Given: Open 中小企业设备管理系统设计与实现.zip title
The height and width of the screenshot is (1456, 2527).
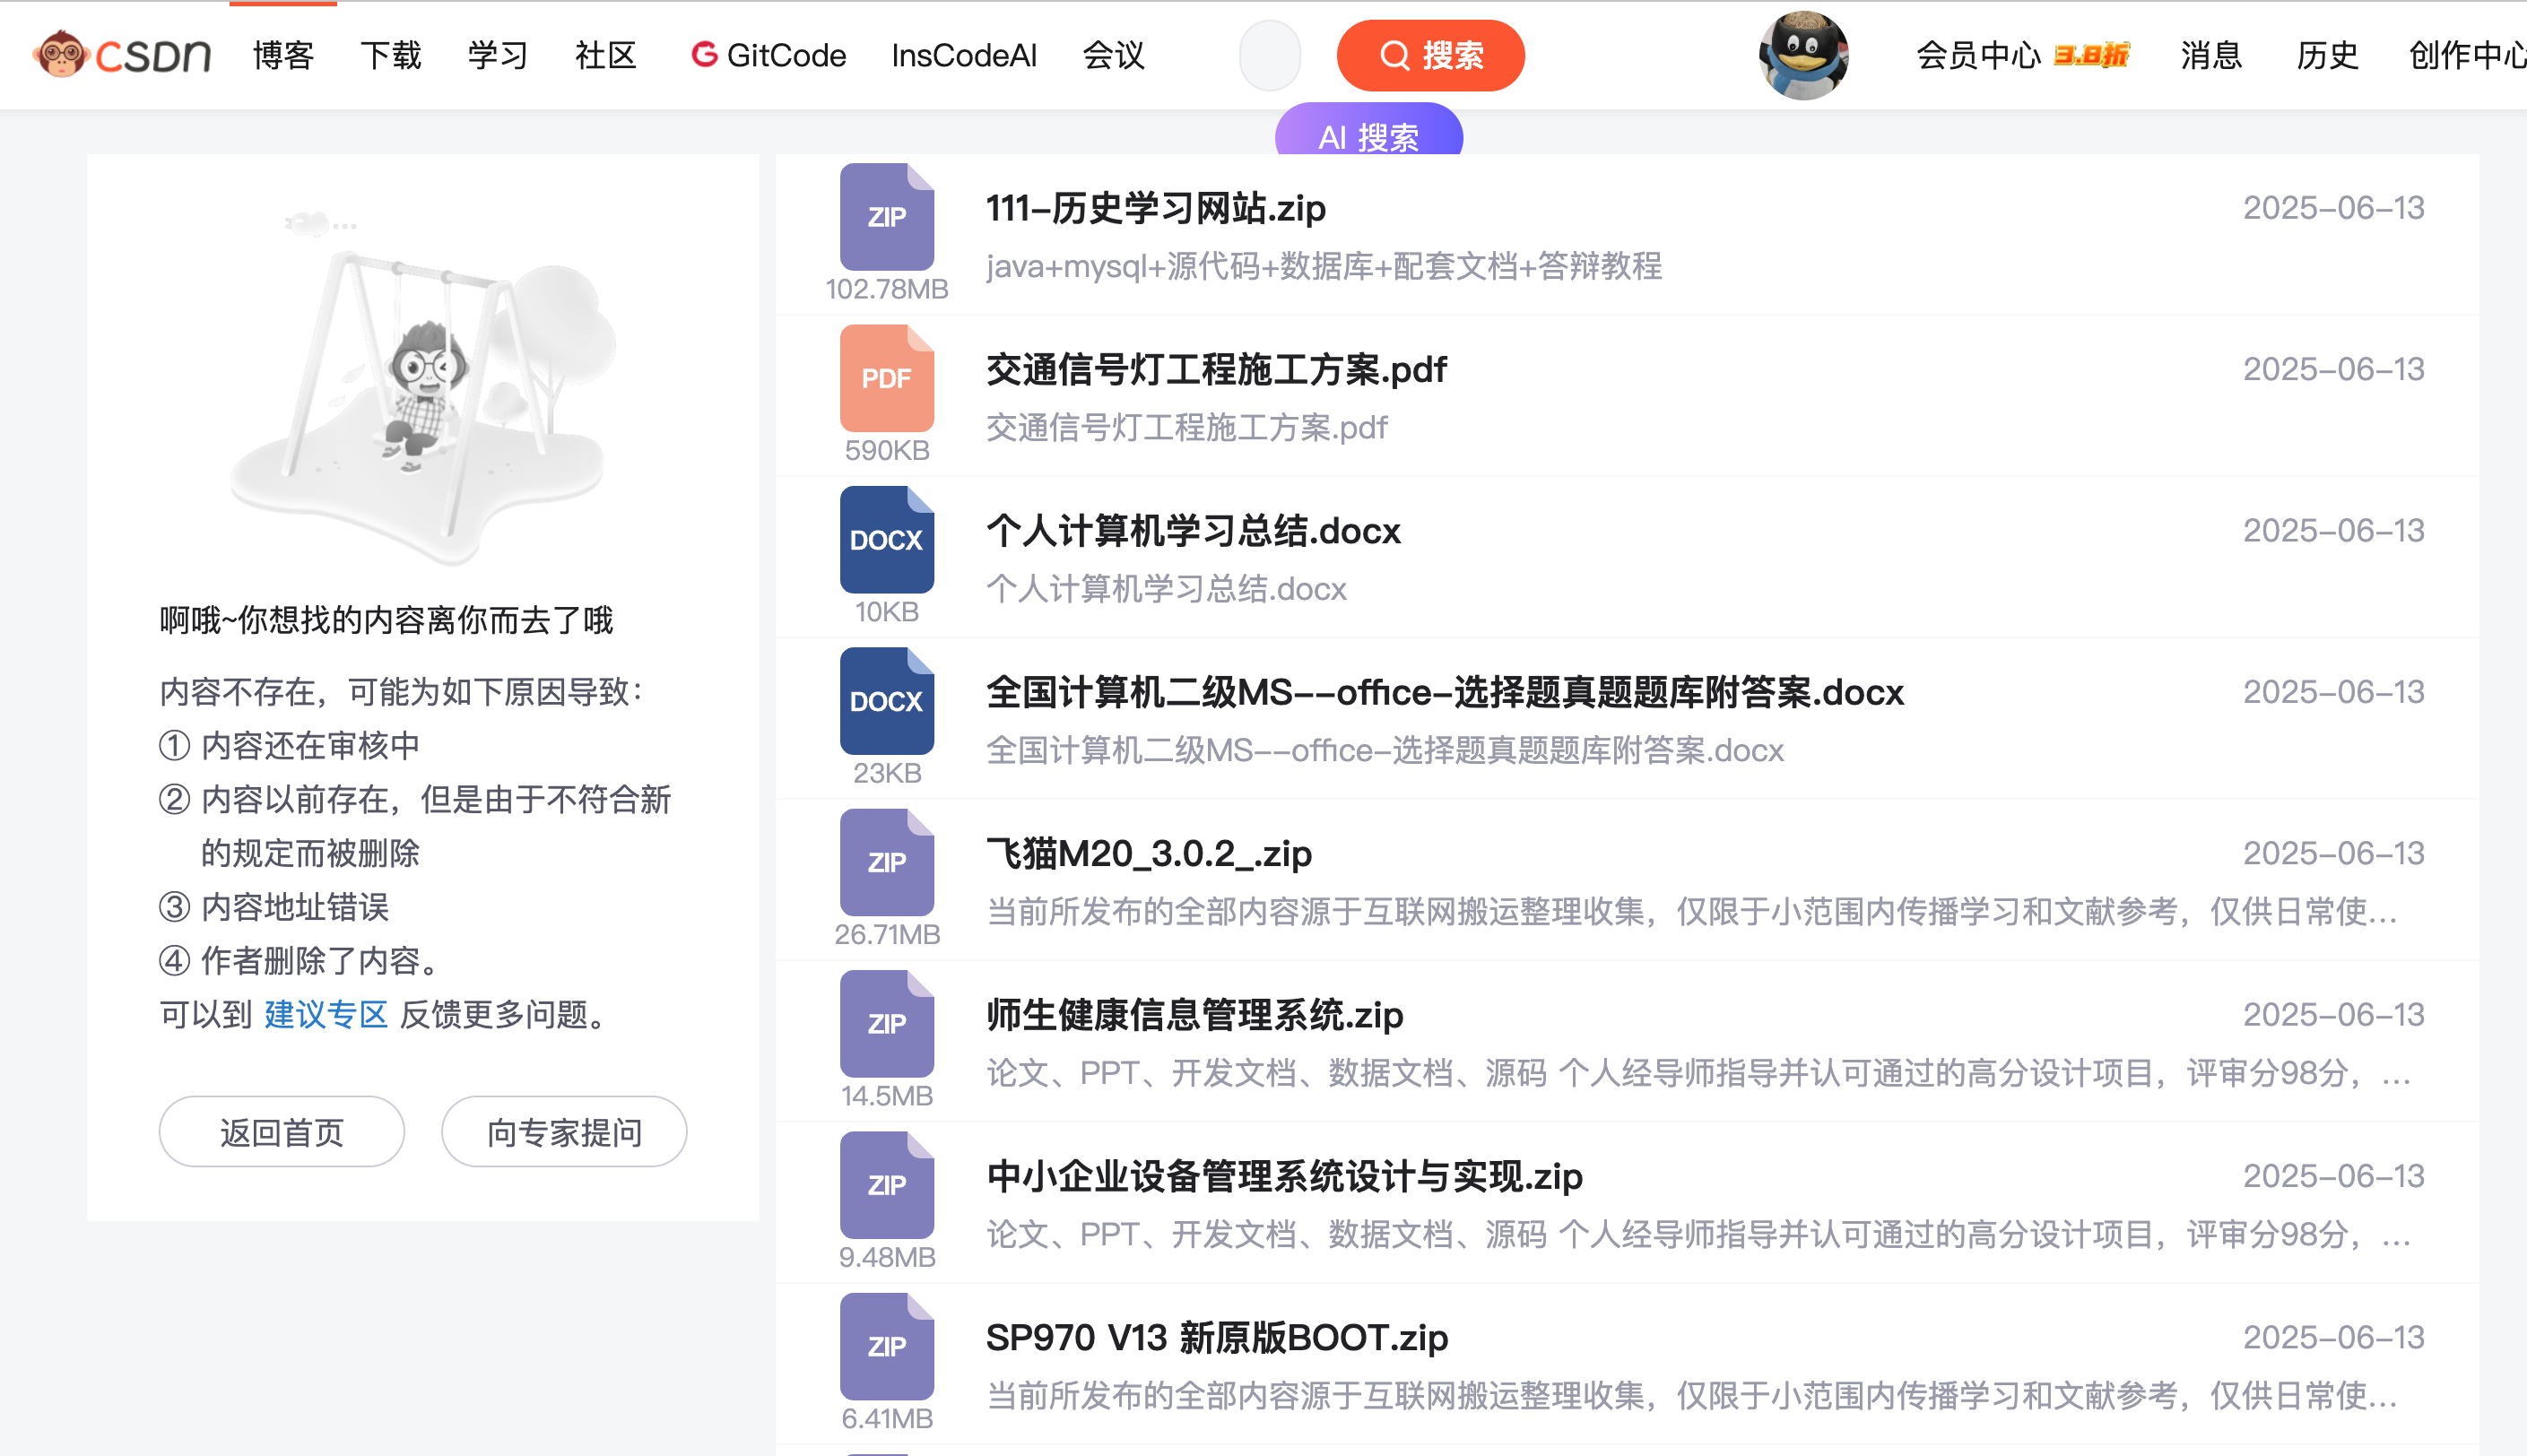Looking at the screenshot, I should [1283, 1177].
